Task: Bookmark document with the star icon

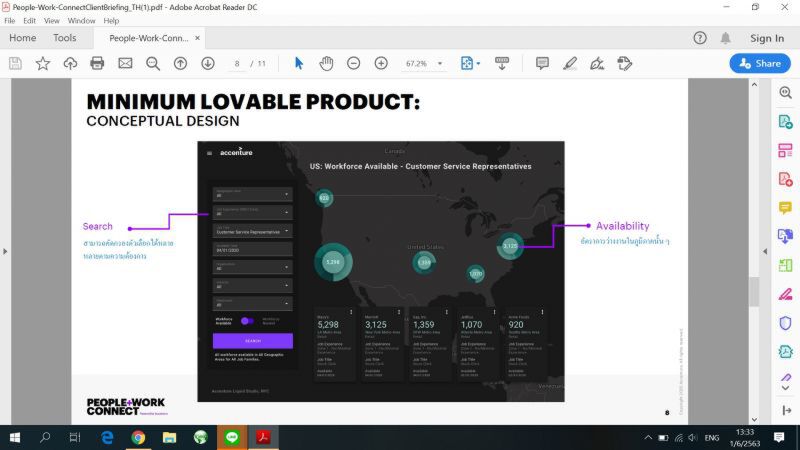Action: (43, 63)
